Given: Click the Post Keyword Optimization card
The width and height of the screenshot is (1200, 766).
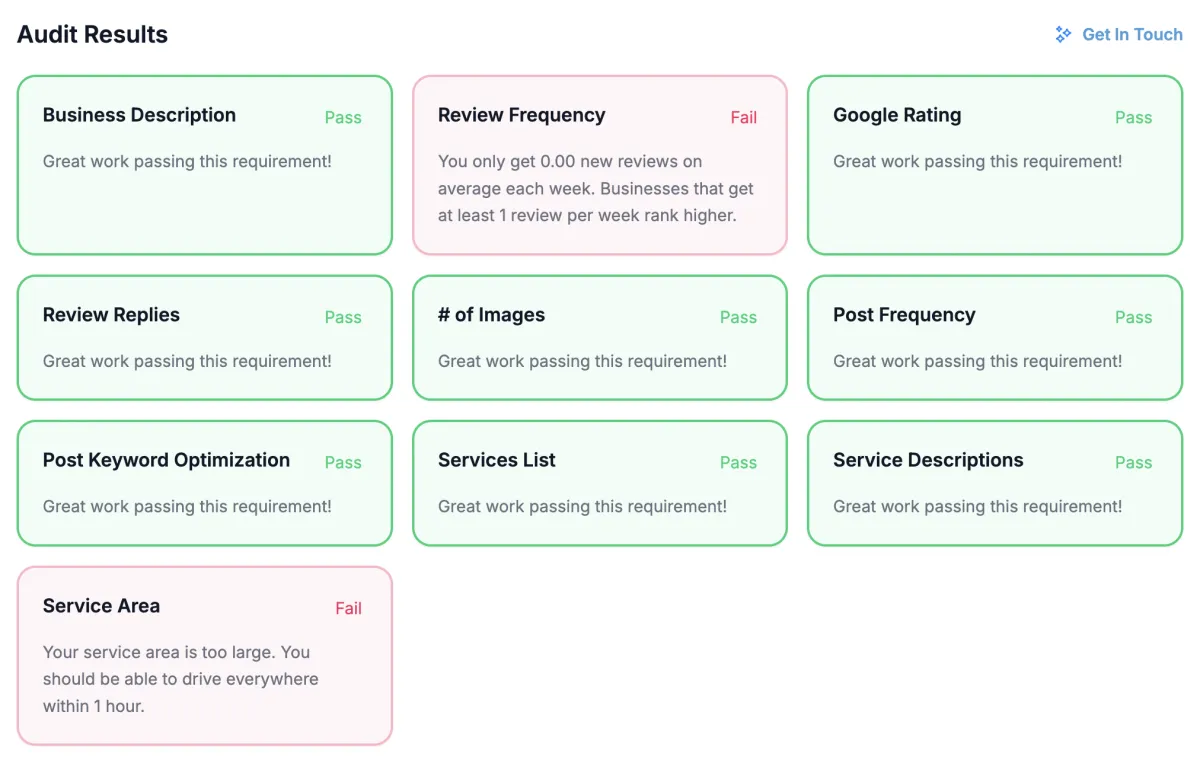Looking at the screenshot, I should tap(205, 483).
